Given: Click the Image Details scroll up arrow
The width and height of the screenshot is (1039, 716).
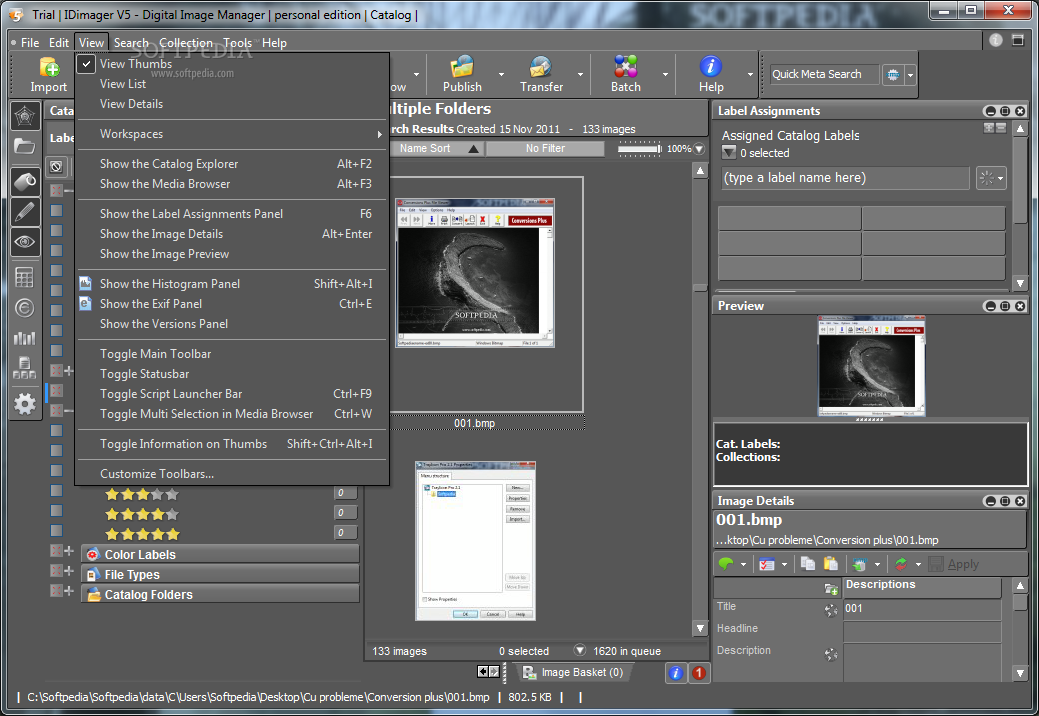Looking at the screenshot, I should point(1020,586).
